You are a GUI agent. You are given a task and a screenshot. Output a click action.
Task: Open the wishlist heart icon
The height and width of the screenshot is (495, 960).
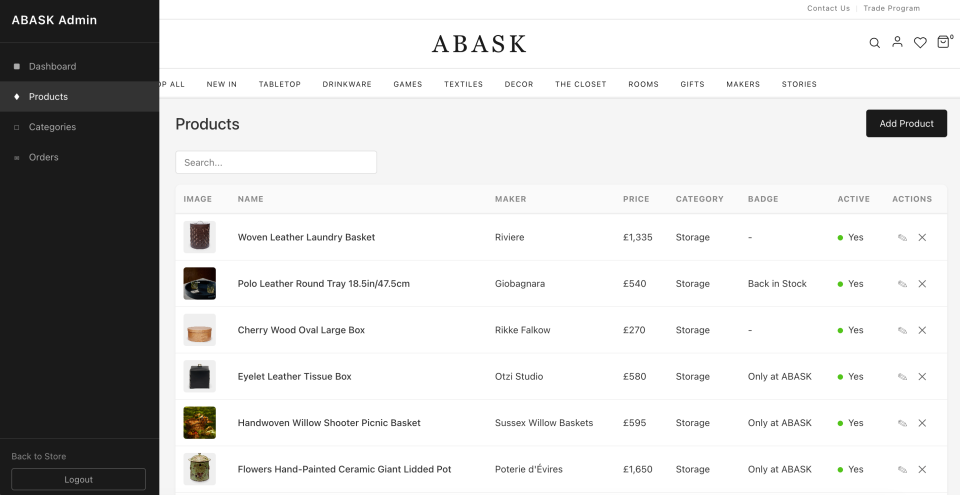tap(920, 43)
